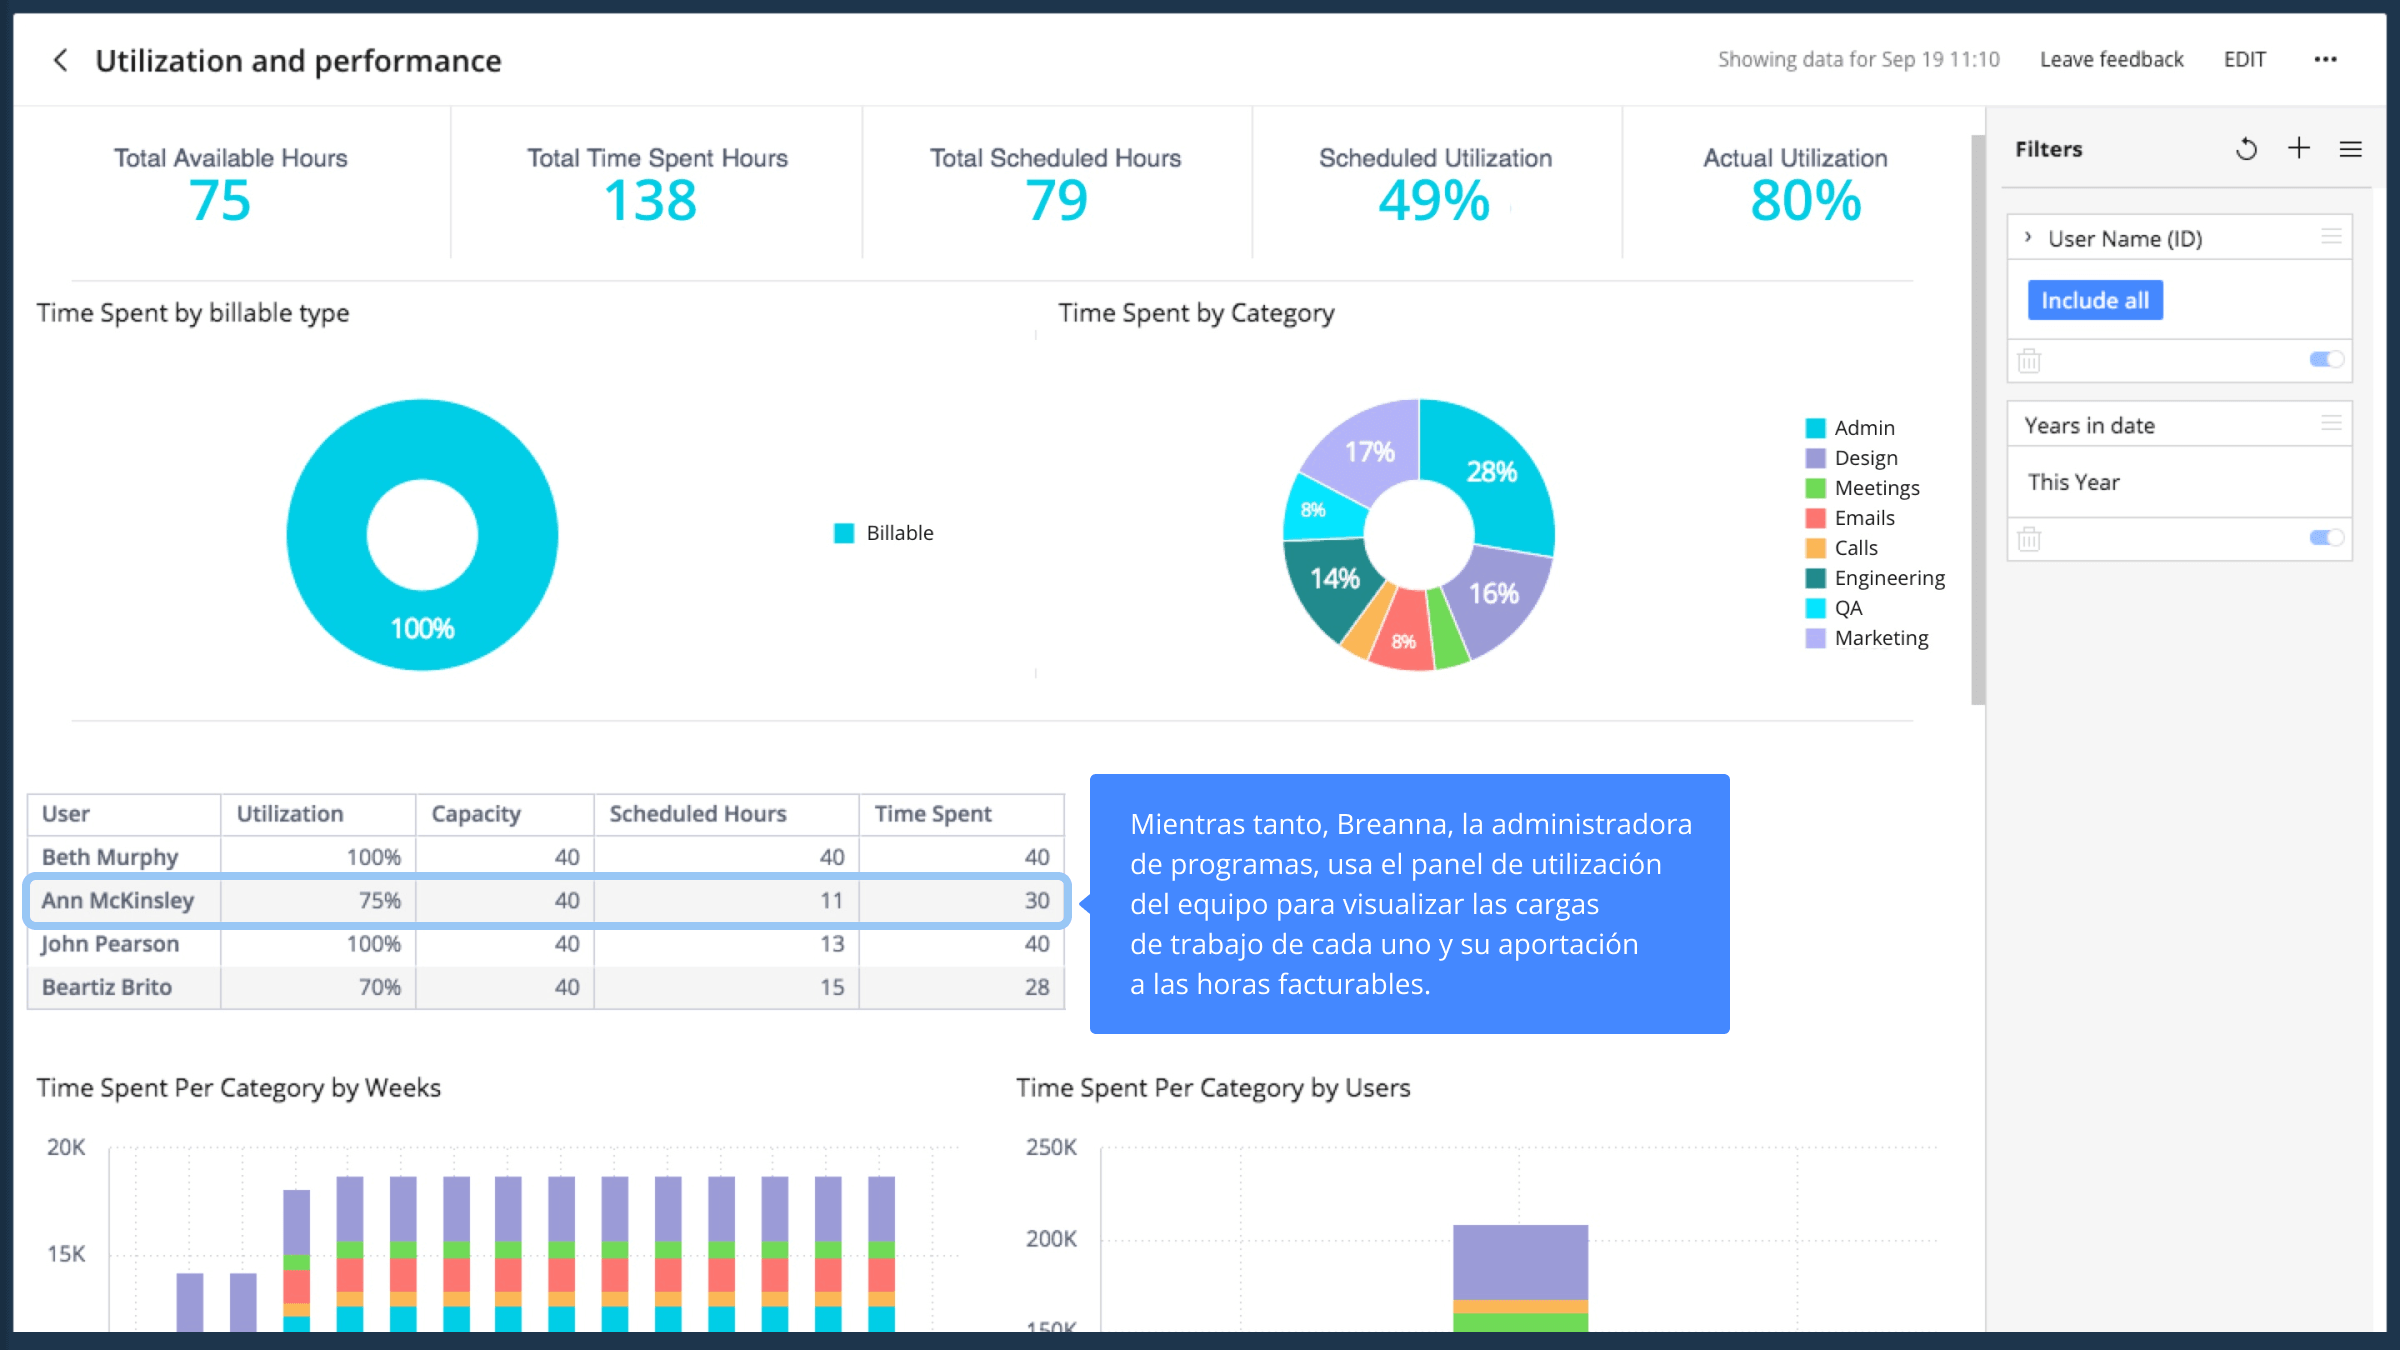The height and width of the screenshot is (1350, 2400).
Task: Click the Engineering legend color swatch
Action: (1815, 578)
